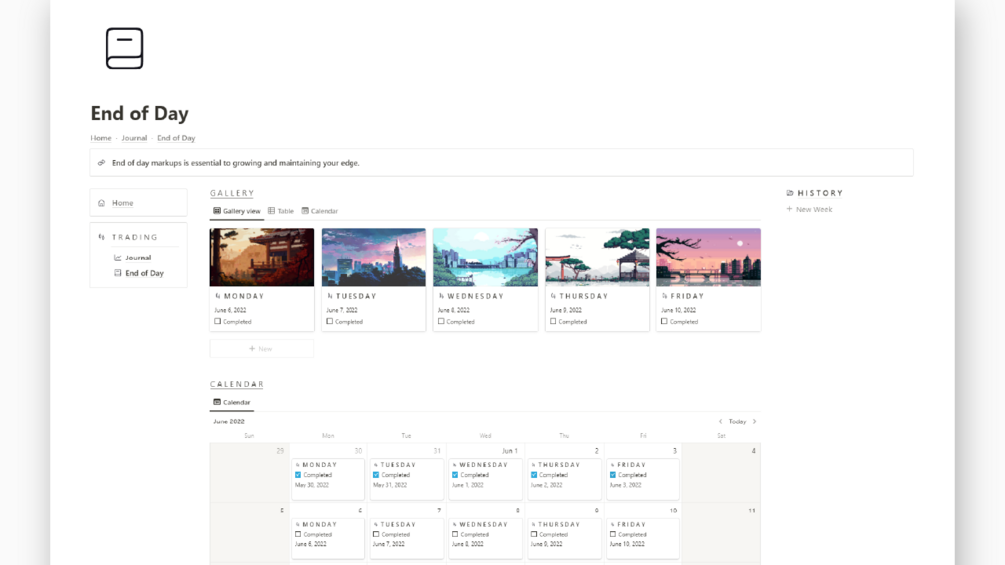
Task: Open the Journal breadcrumb link
Action: click(x=134, y=138)
